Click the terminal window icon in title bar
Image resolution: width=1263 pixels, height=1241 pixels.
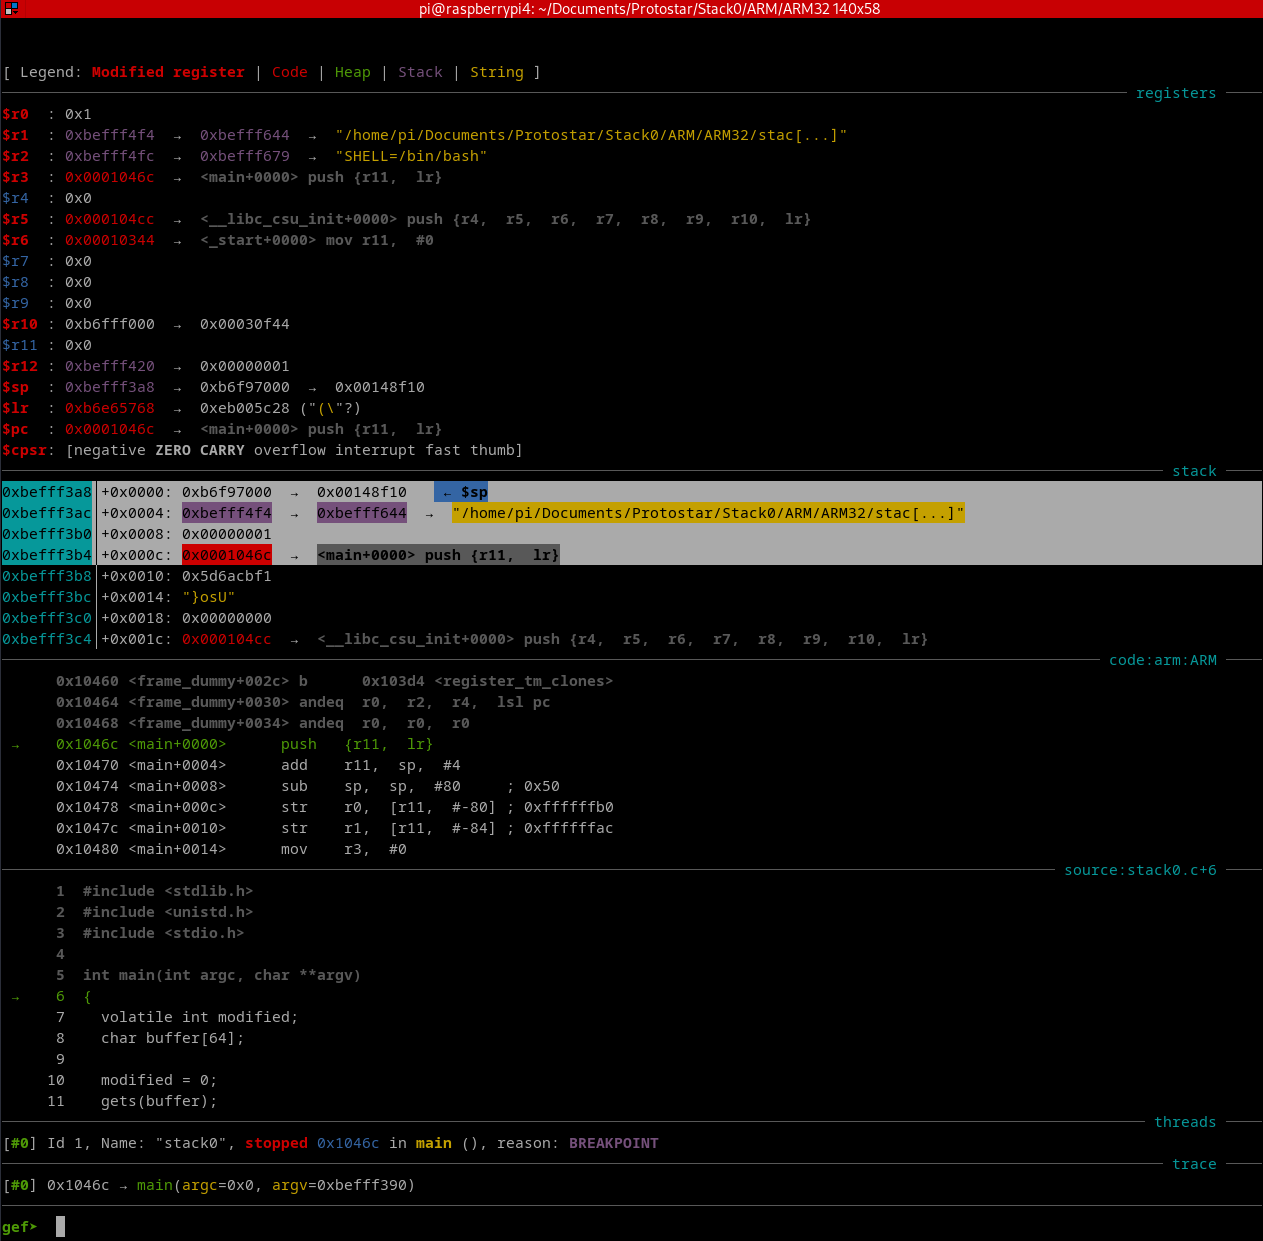click(11, 8)
